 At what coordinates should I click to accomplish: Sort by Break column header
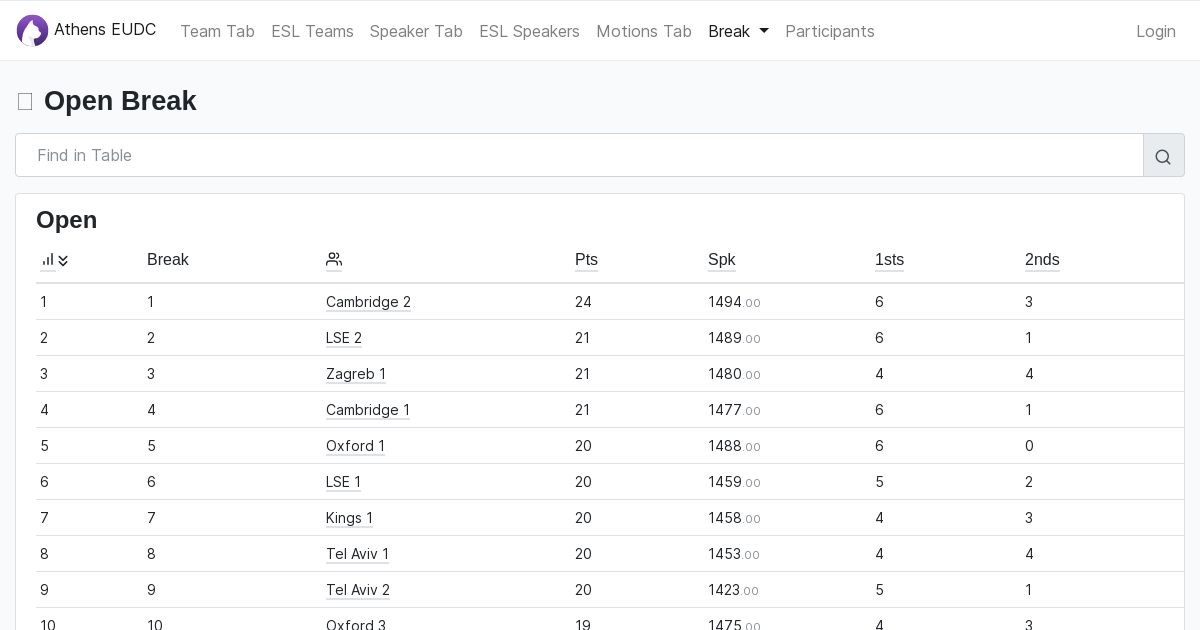pos(168,260)
